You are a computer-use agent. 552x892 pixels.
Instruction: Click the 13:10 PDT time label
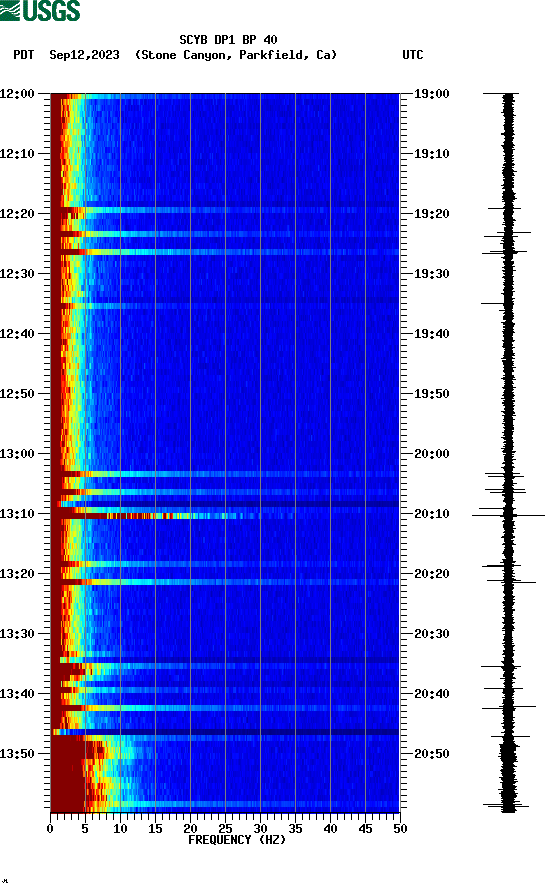click(17, 514)
